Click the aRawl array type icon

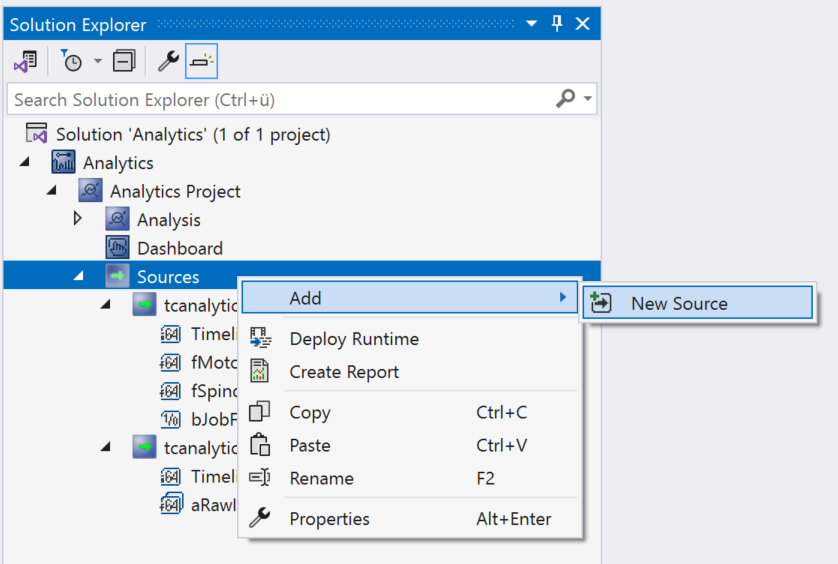[x=171, y=504]
